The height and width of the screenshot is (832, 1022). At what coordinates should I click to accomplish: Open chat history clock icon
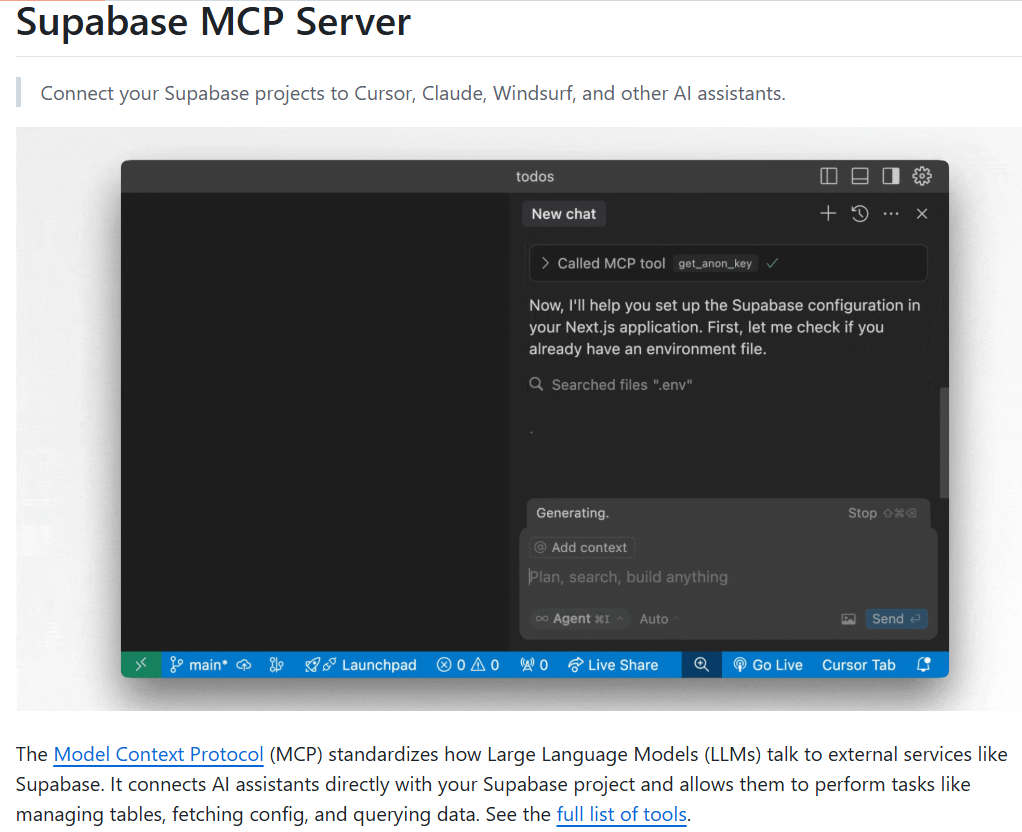(860, 213)
